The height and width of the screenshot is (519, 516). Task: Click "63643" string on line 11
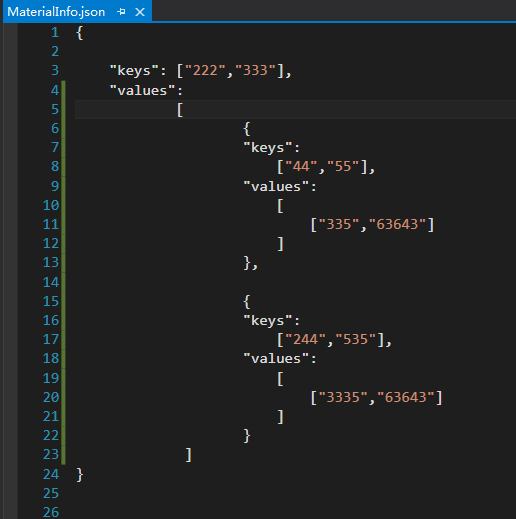(x=397, y=224)
